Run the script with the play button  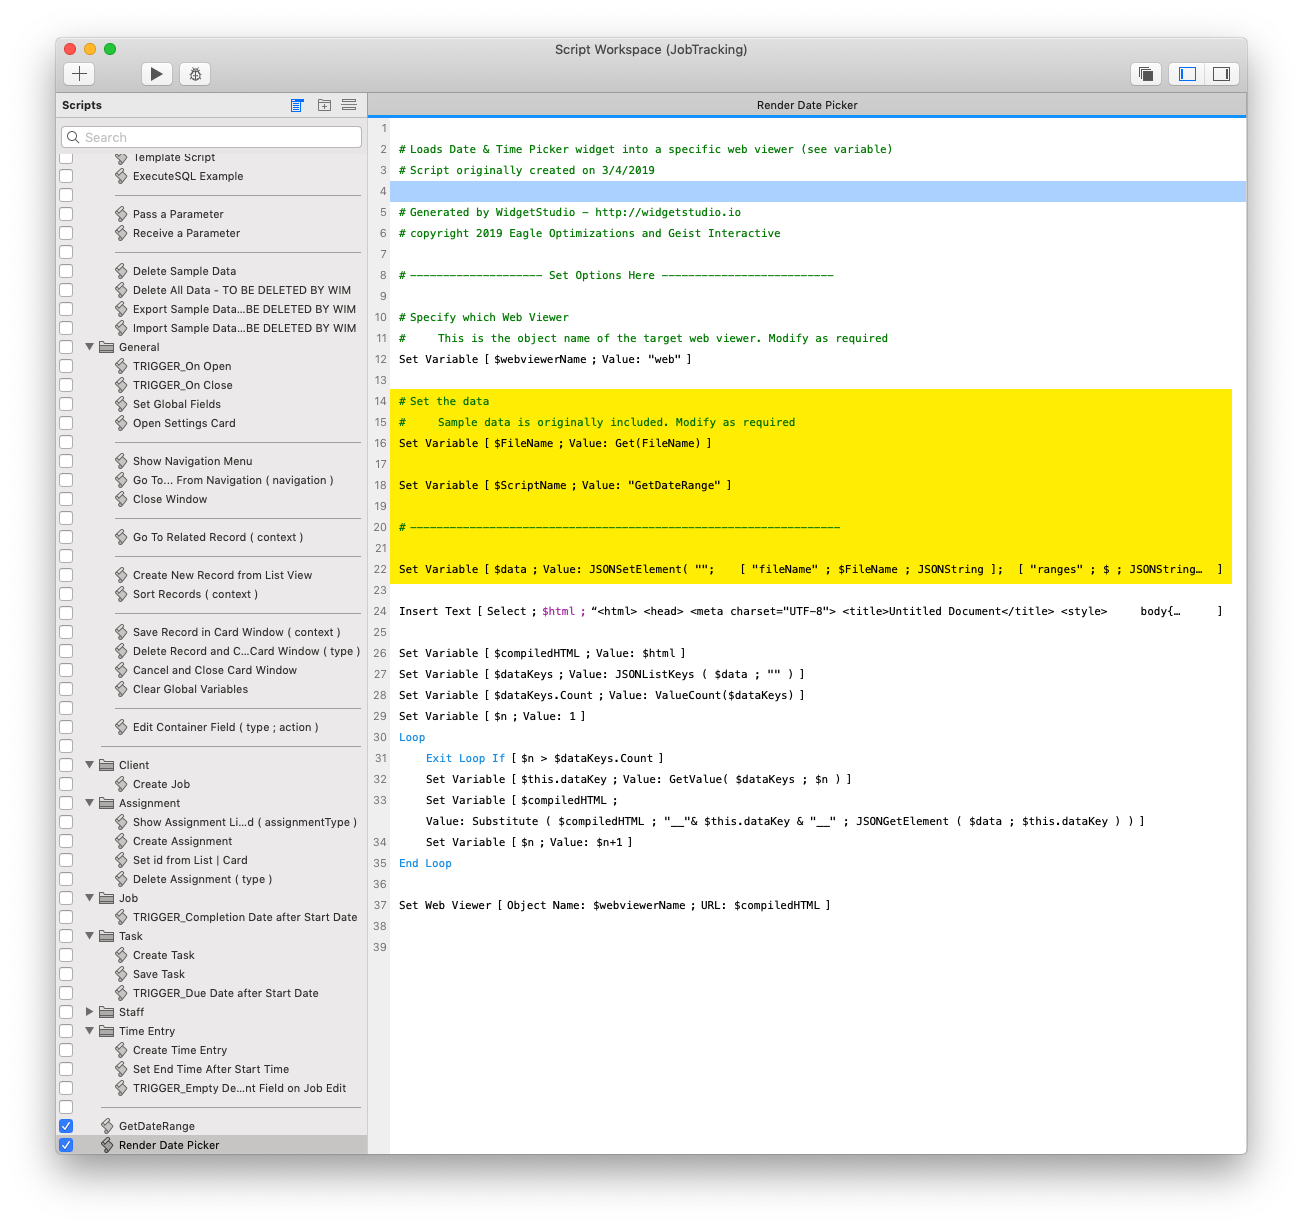156,73
